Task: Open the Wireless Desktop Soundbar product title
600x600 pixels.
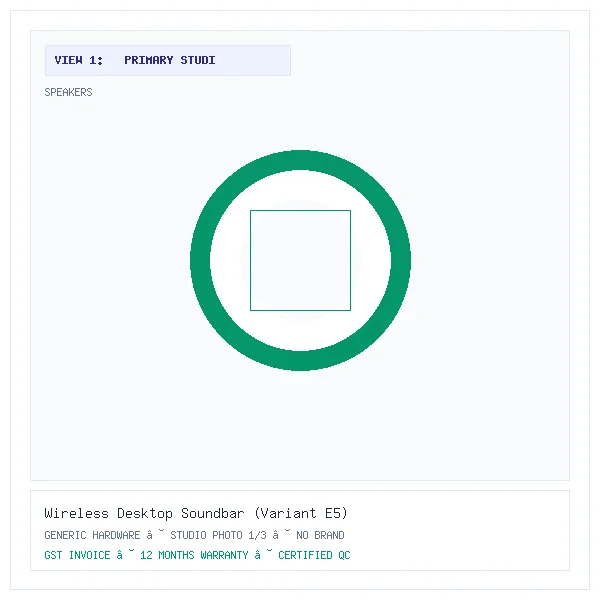Action: (x=196, y=513)
